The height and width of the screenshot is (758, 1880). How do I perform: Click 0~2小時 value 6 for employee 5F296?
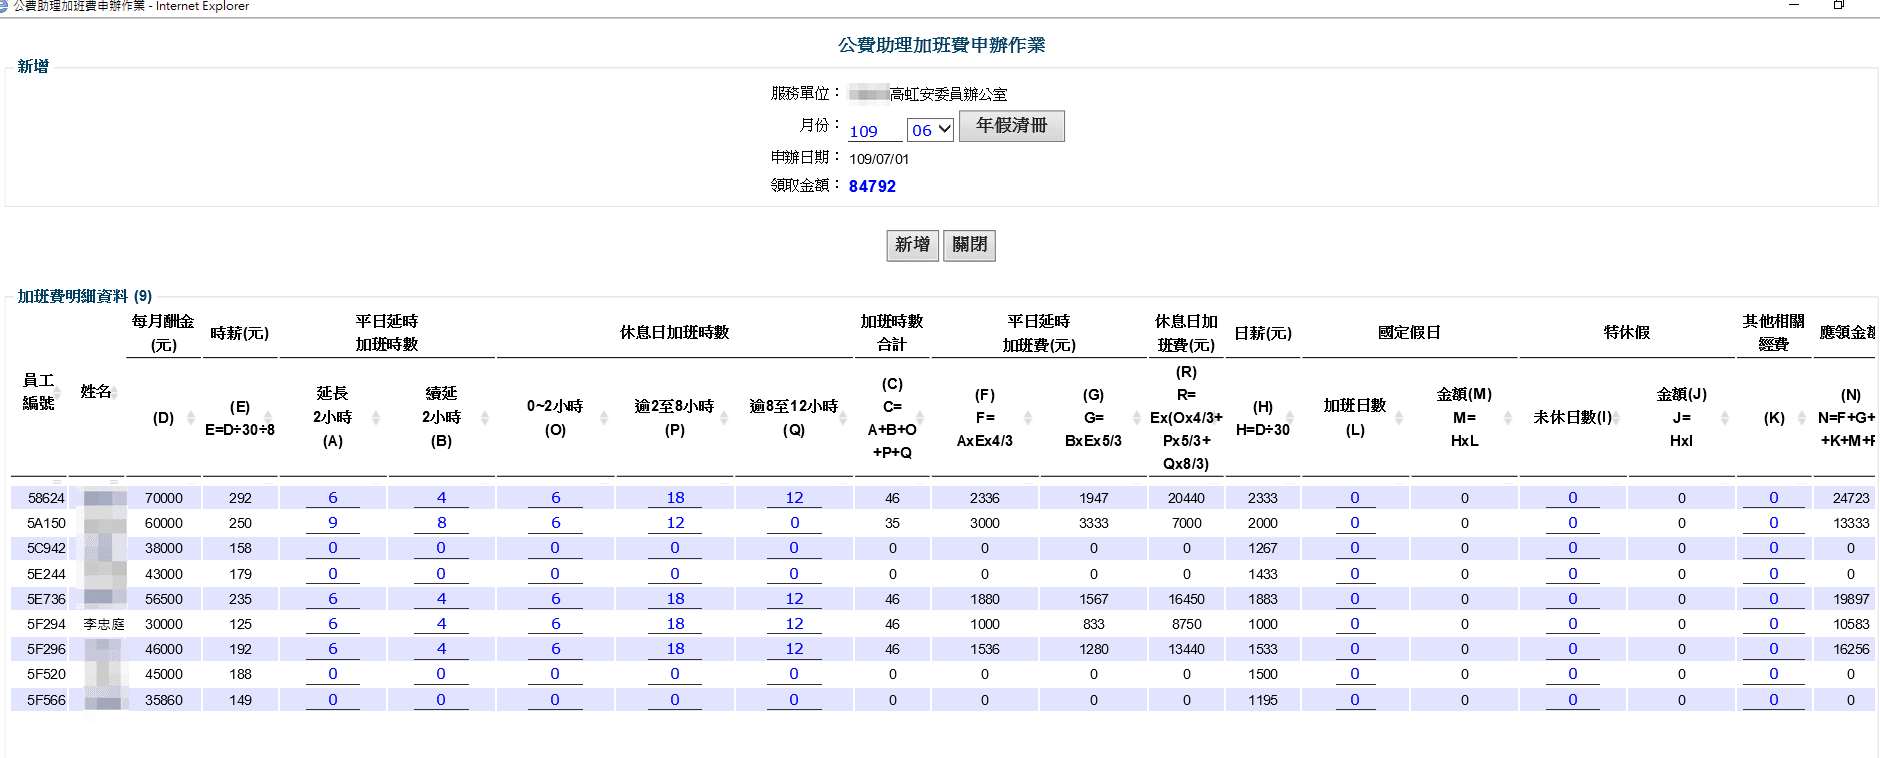[x=555, y=649]
